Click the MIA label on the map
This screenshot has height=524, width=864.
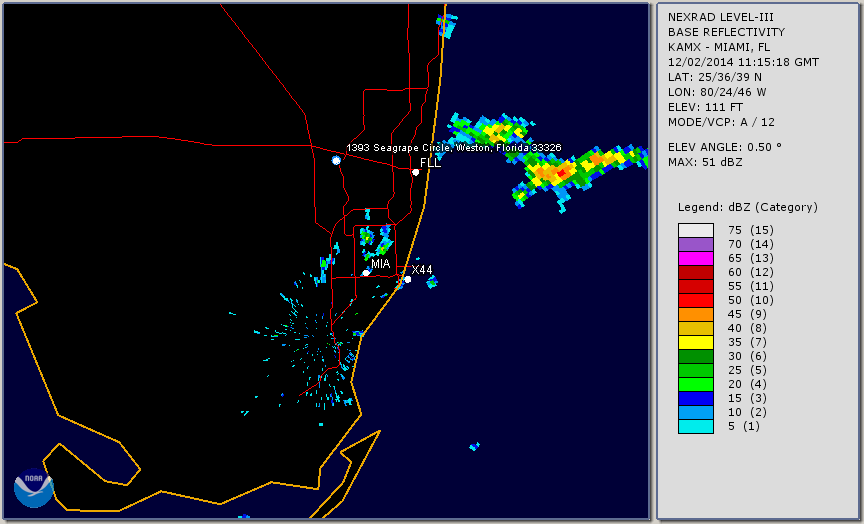click(381, 264)
